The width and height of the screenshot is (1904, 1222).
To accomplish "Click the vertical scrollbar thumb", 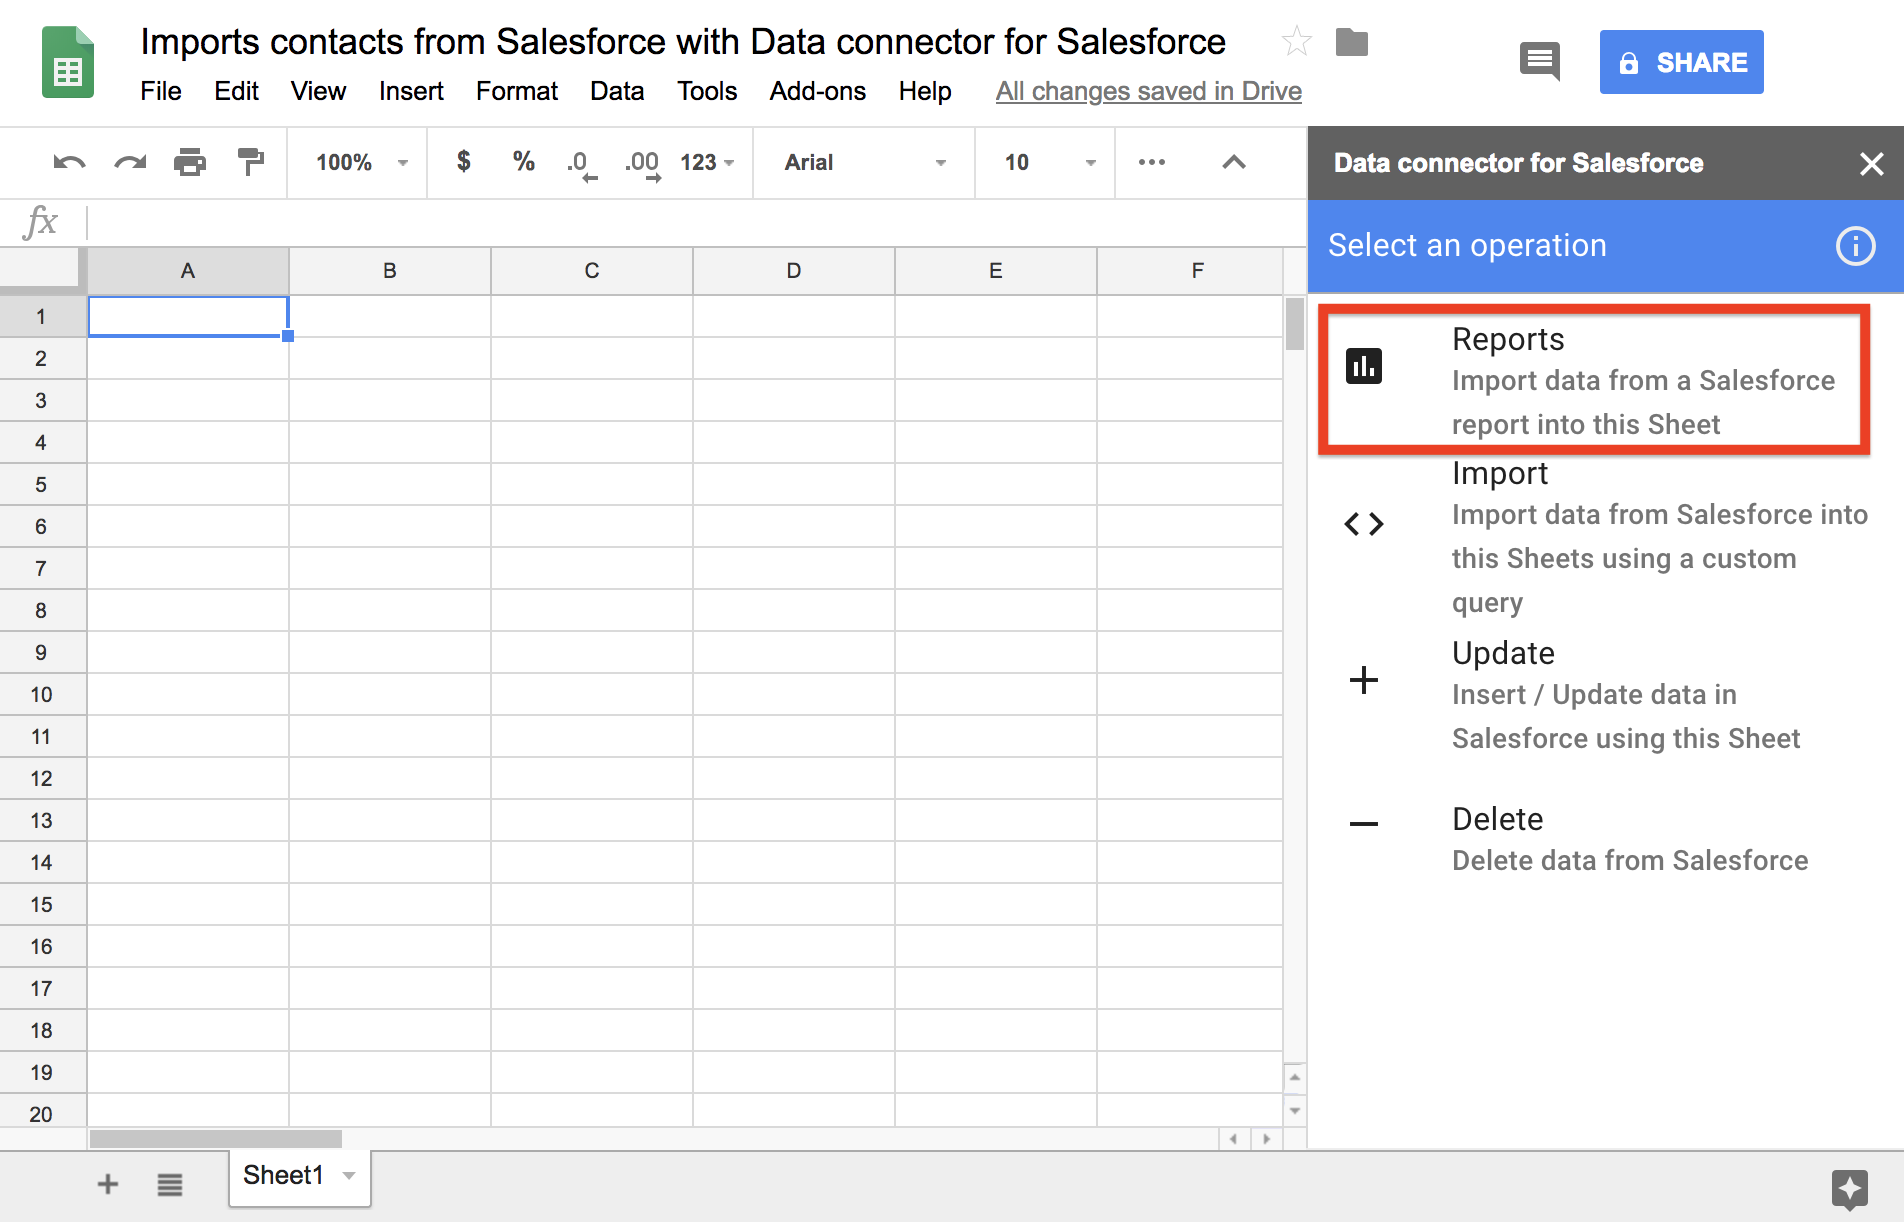I will 1294,324.
